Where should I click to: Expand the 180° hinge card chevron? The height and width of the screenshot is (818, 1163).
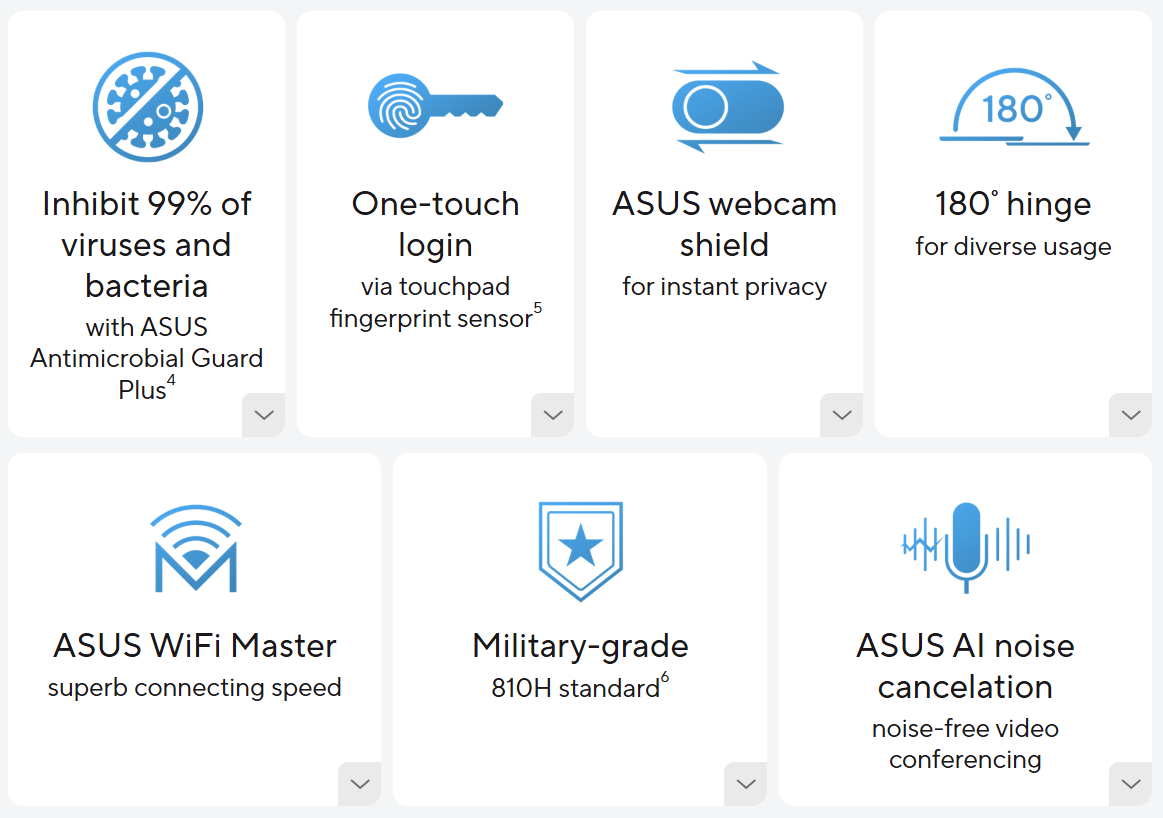[1130, 415]
